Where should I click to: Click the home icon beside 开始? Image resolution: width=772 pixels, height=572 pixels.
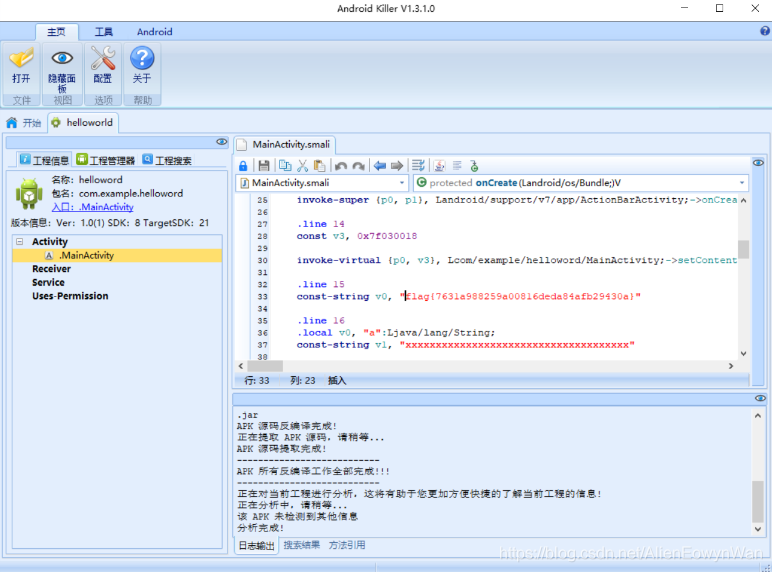pos(12,123)
